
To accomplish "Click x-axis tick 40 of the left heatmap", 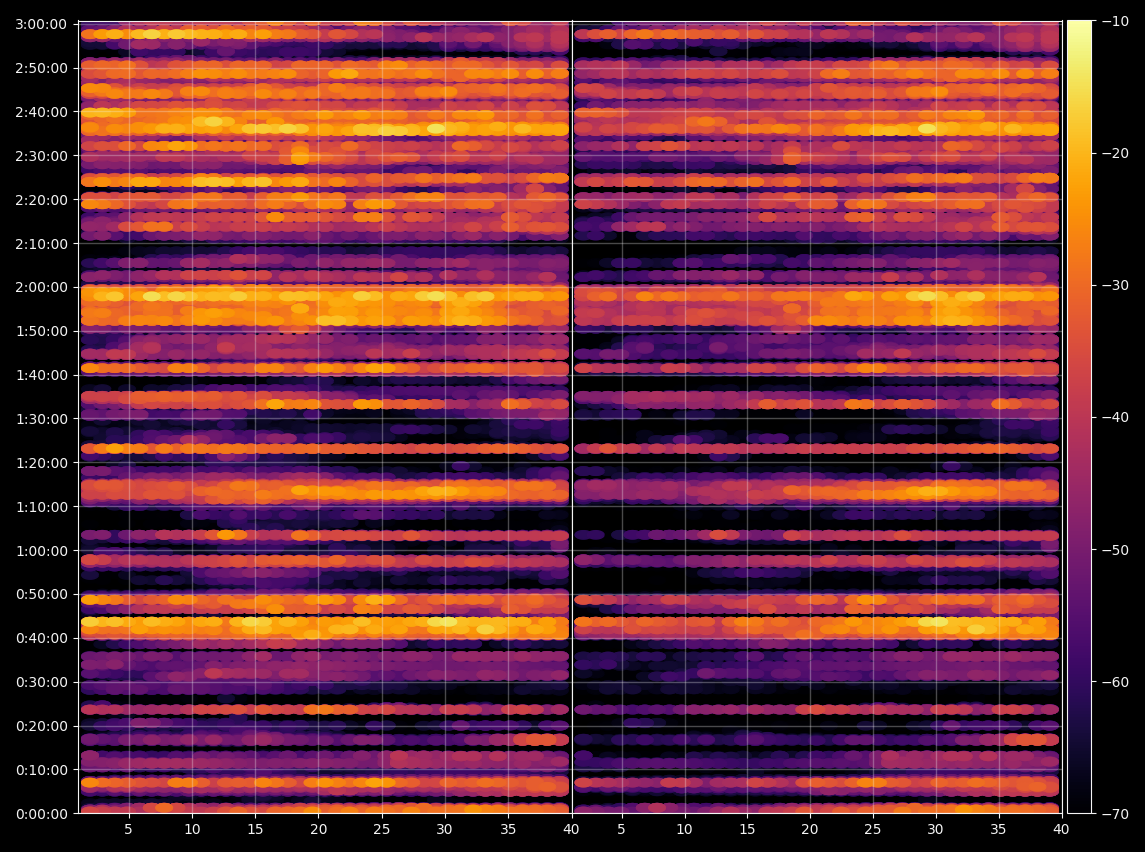I will point(571,829).
